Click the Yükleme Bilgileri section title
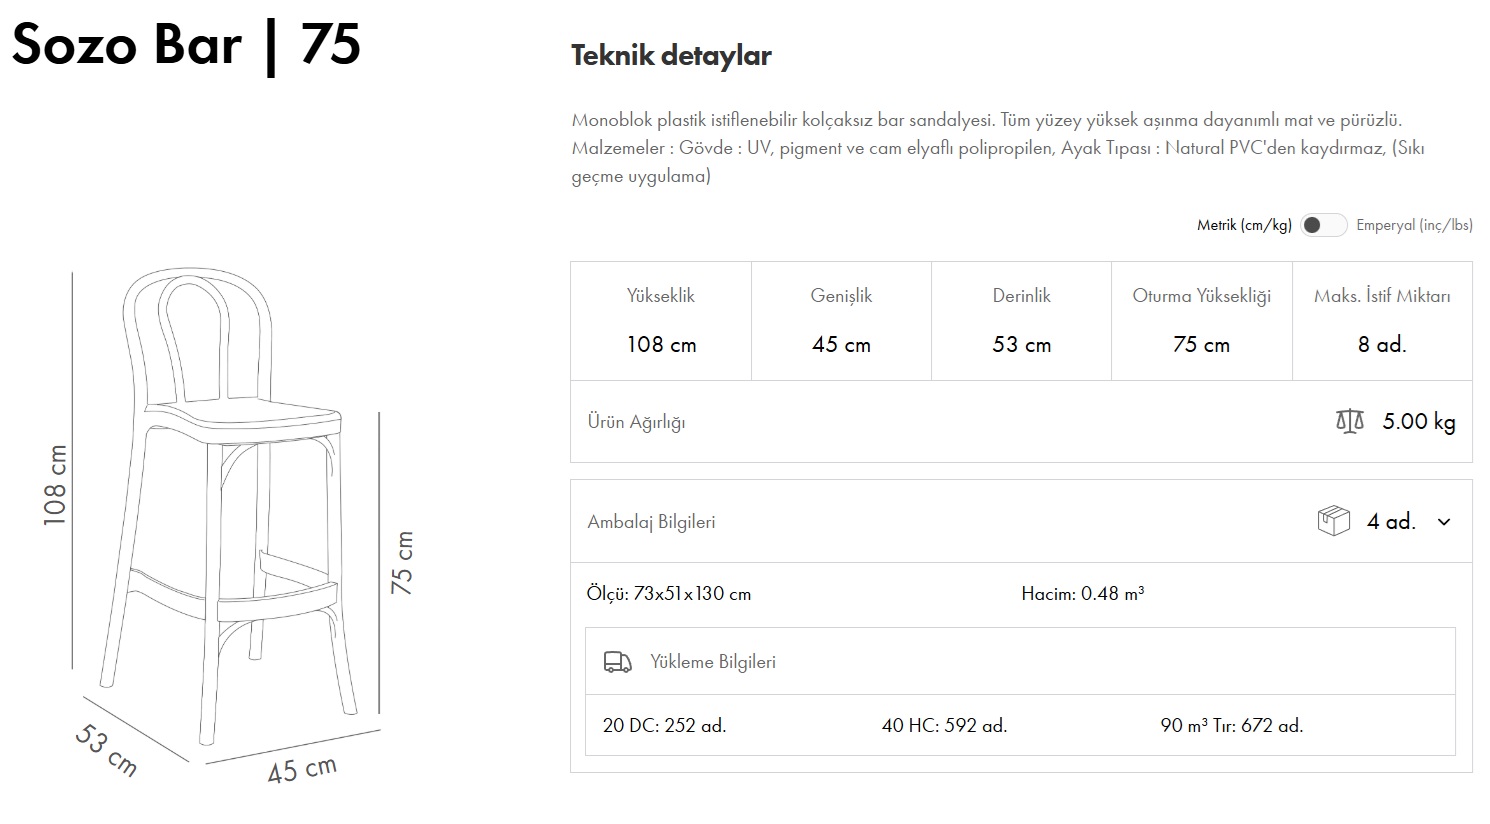1490x824 pixels. tap(713, 662)
